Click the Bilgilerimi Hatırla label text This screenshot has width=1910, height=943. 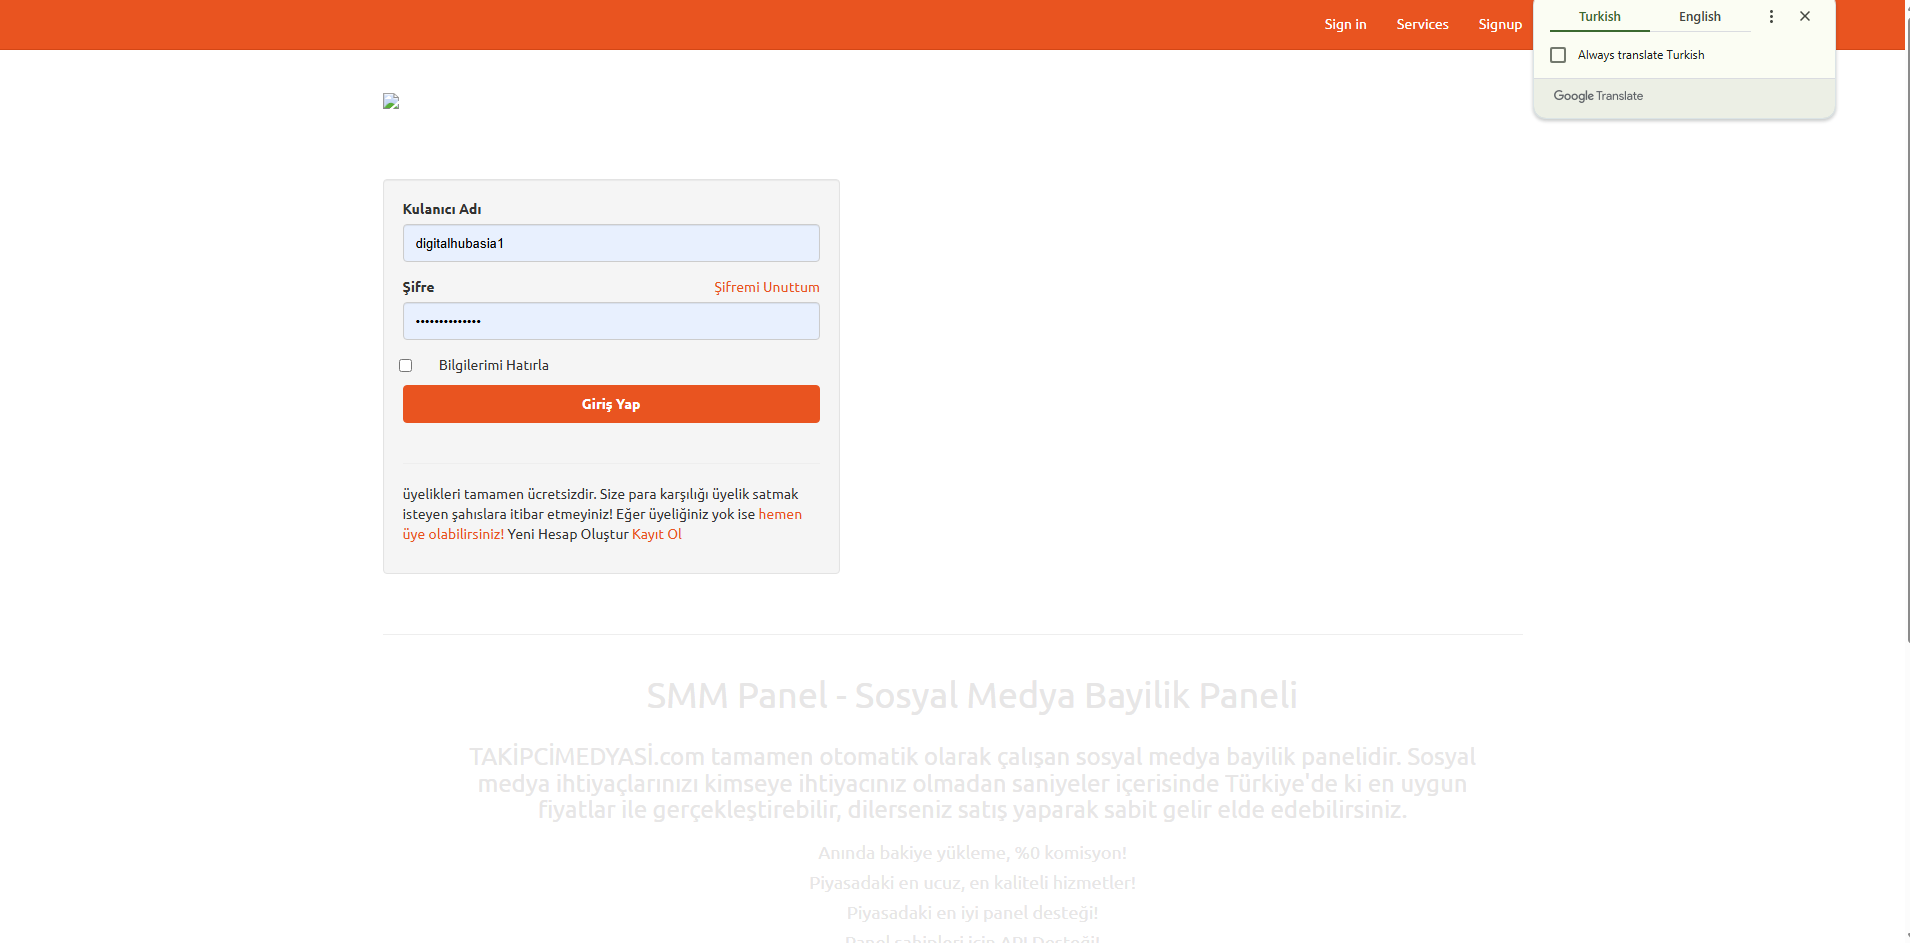click(x=493, y=366)
